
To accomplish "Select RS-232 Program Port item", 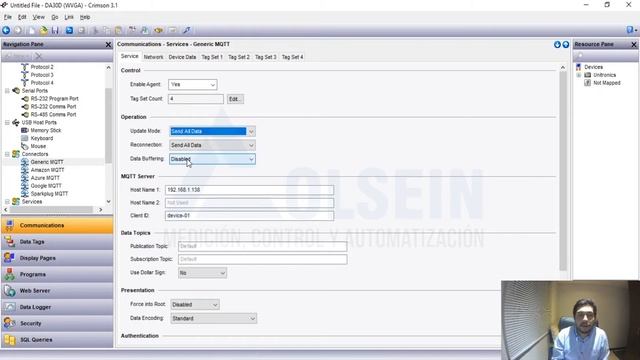I will (54, 99).
